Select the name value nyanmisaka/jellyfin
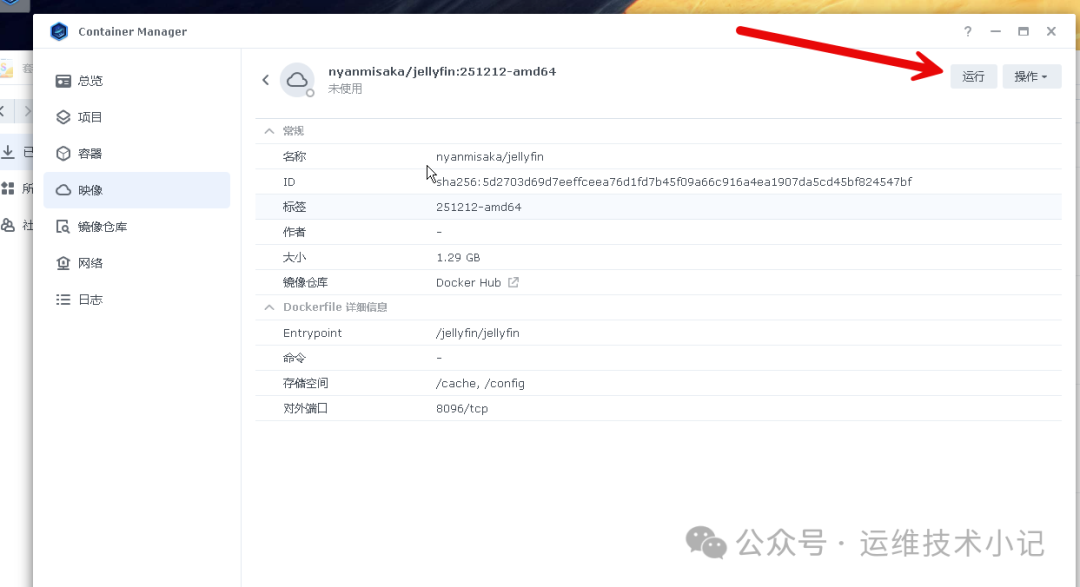 coord(490,157)
